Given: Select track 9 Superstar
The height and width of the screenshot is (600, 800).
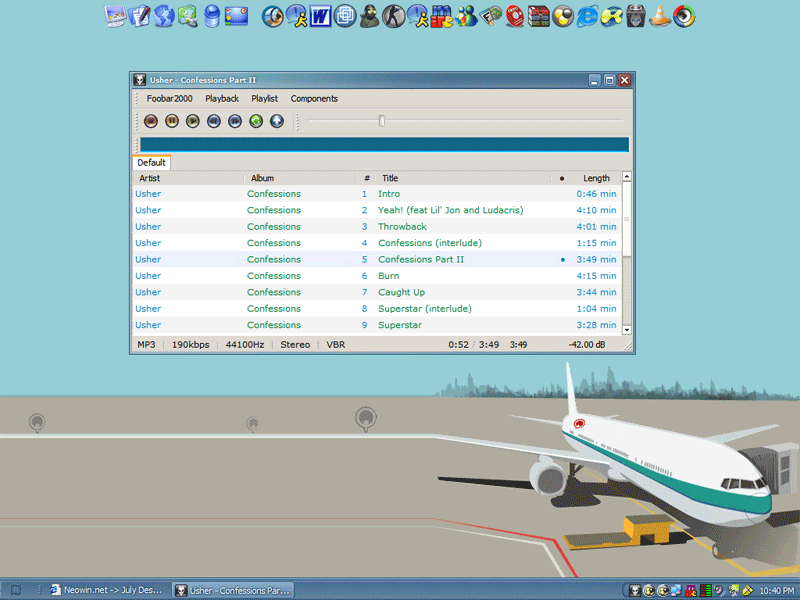Looking at the screenshot, I should [x=378, y=325].
